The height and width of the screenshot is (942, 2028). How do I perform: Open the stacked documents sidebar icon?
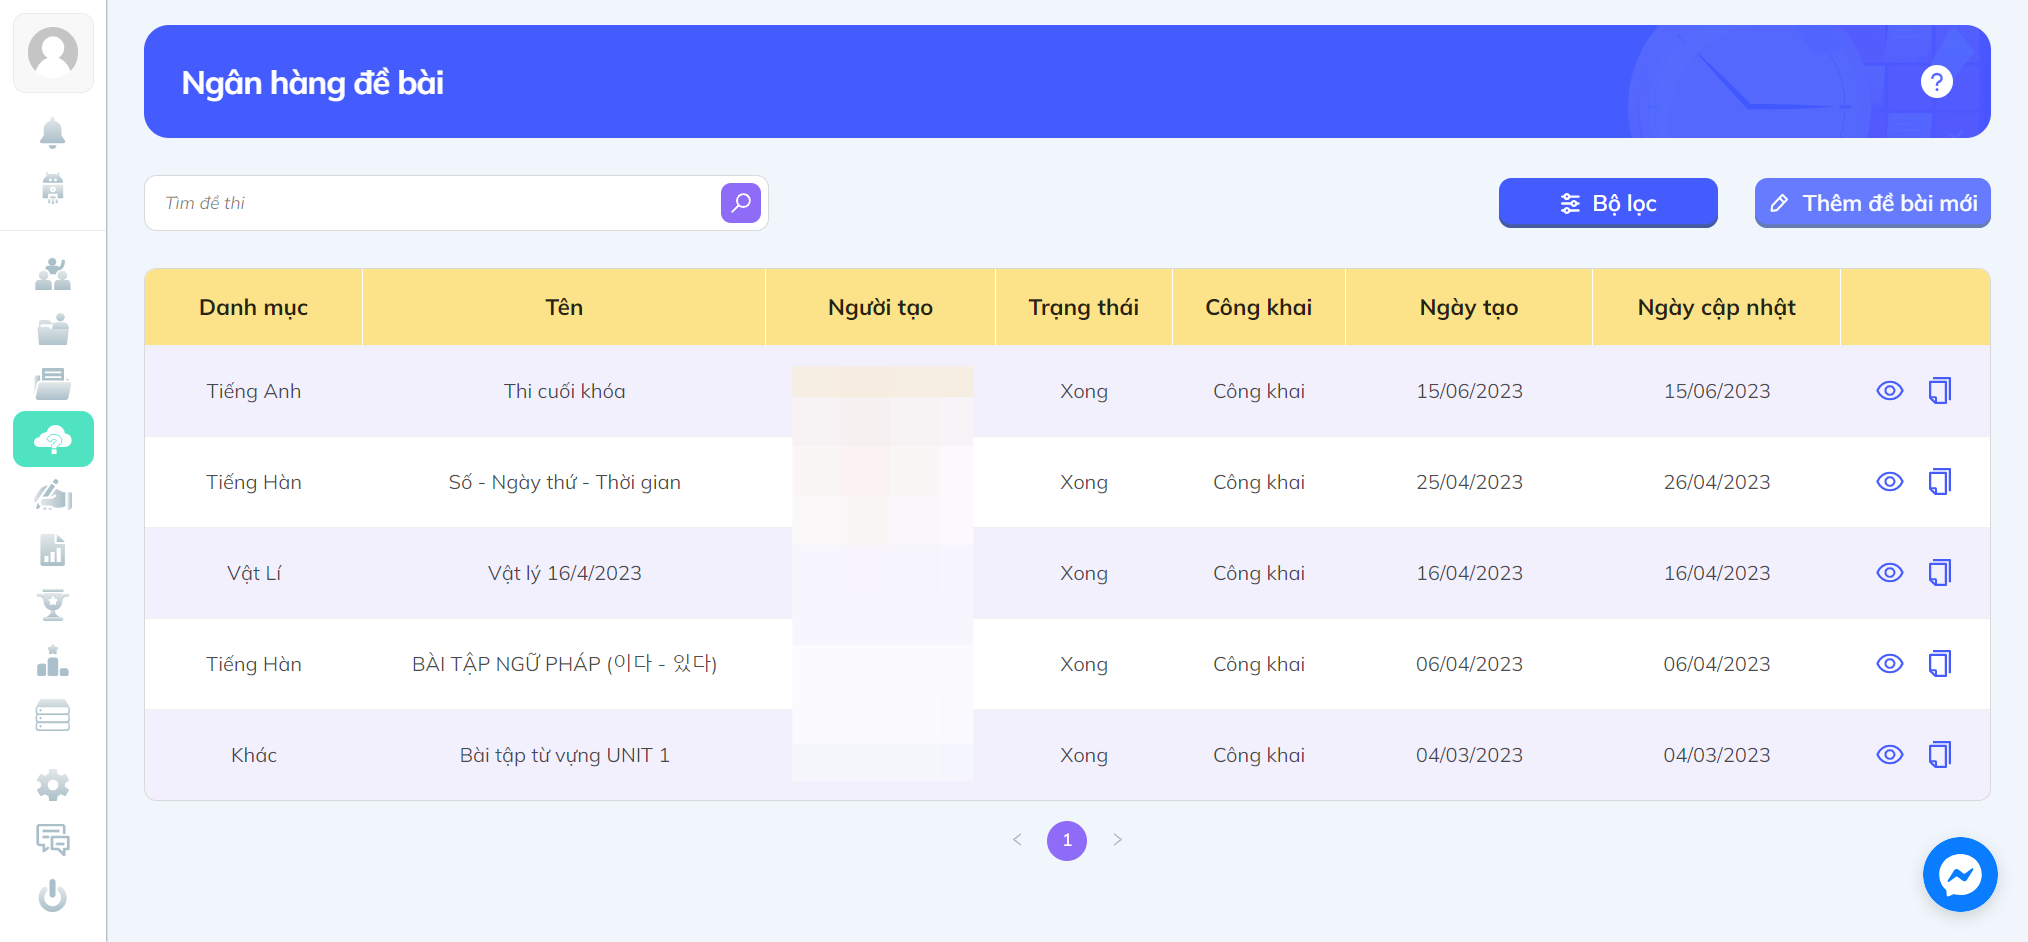click(52, 384)
